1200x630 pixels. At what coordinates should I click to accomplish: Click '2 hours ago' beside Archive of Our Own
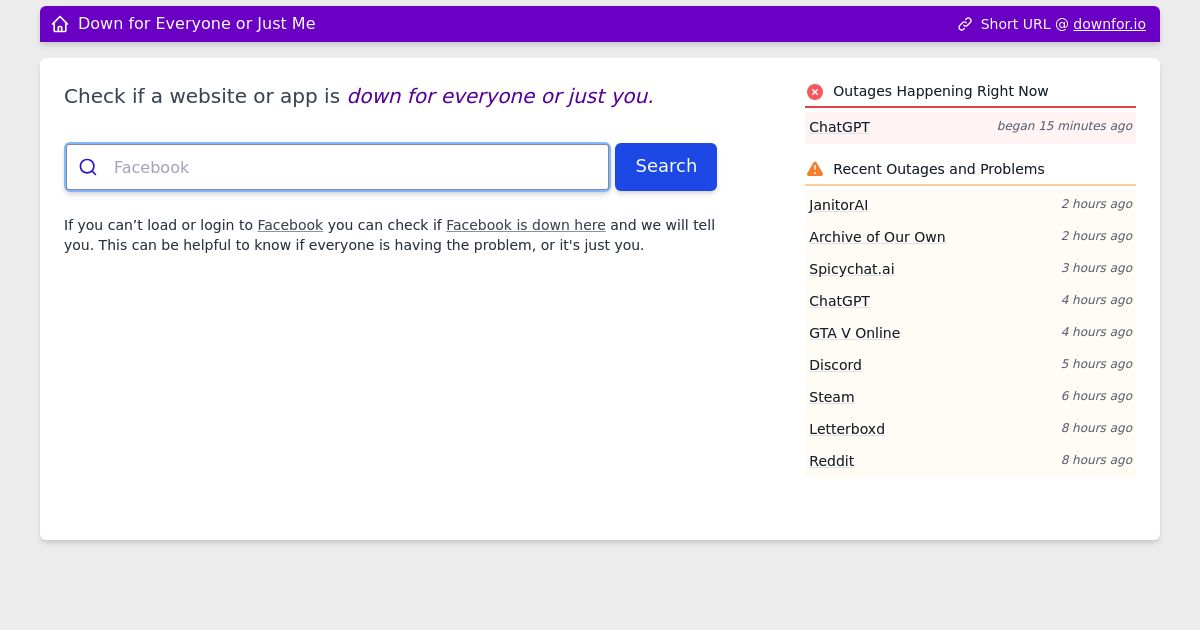[x=1097, y=236]
